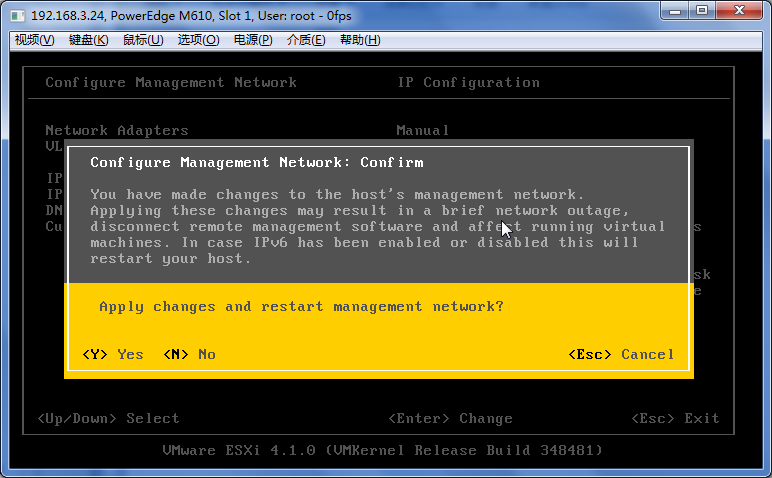Open the 选项(O) options menu

click(198, 40)
